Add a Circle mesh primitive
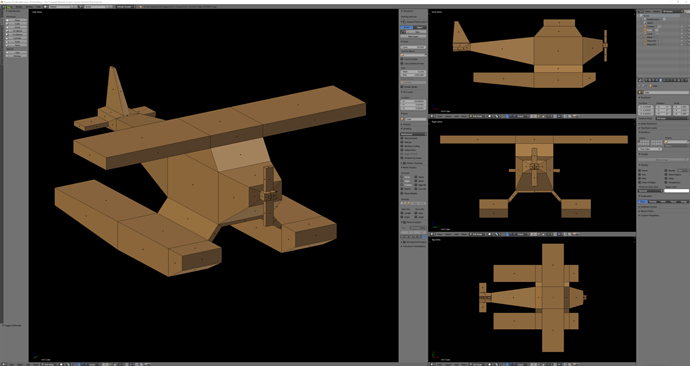Viewport: 690px width, 366px height. pyautogui.click(x=16, y=27)
